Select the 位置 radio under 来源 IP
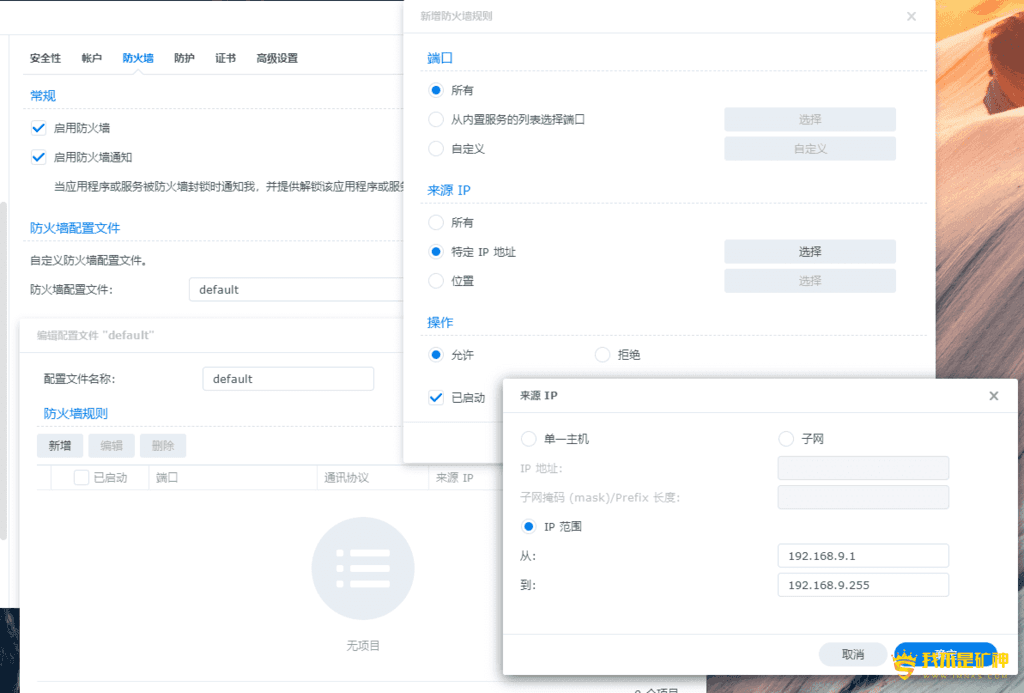 pyautogui.click(x=435, y=281)
